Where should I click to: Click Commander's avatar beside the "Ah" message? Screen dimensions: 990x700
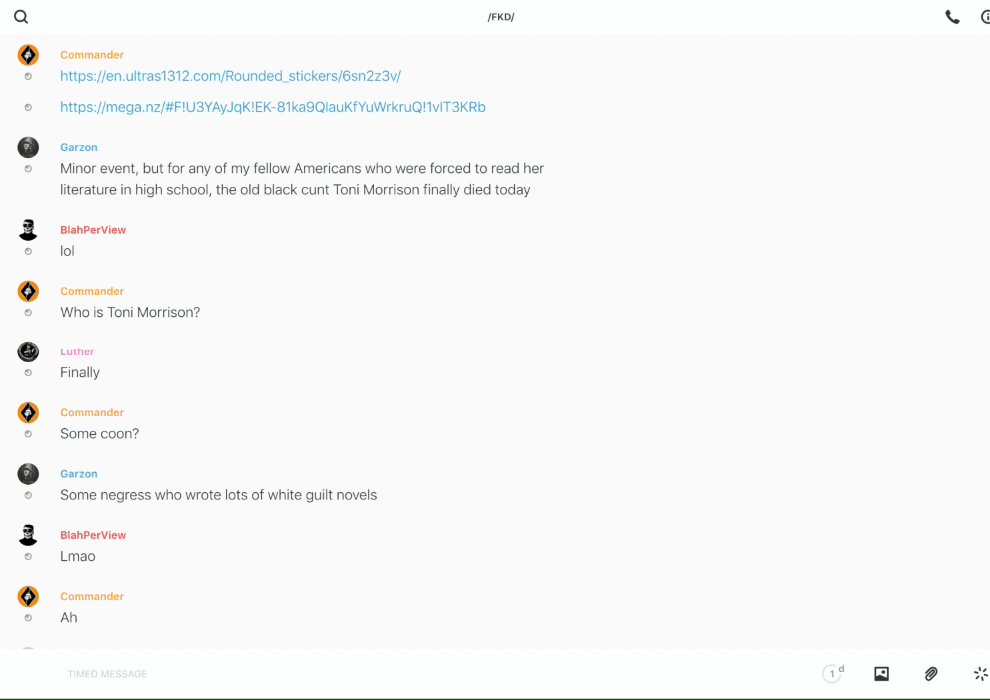point(28,597)
